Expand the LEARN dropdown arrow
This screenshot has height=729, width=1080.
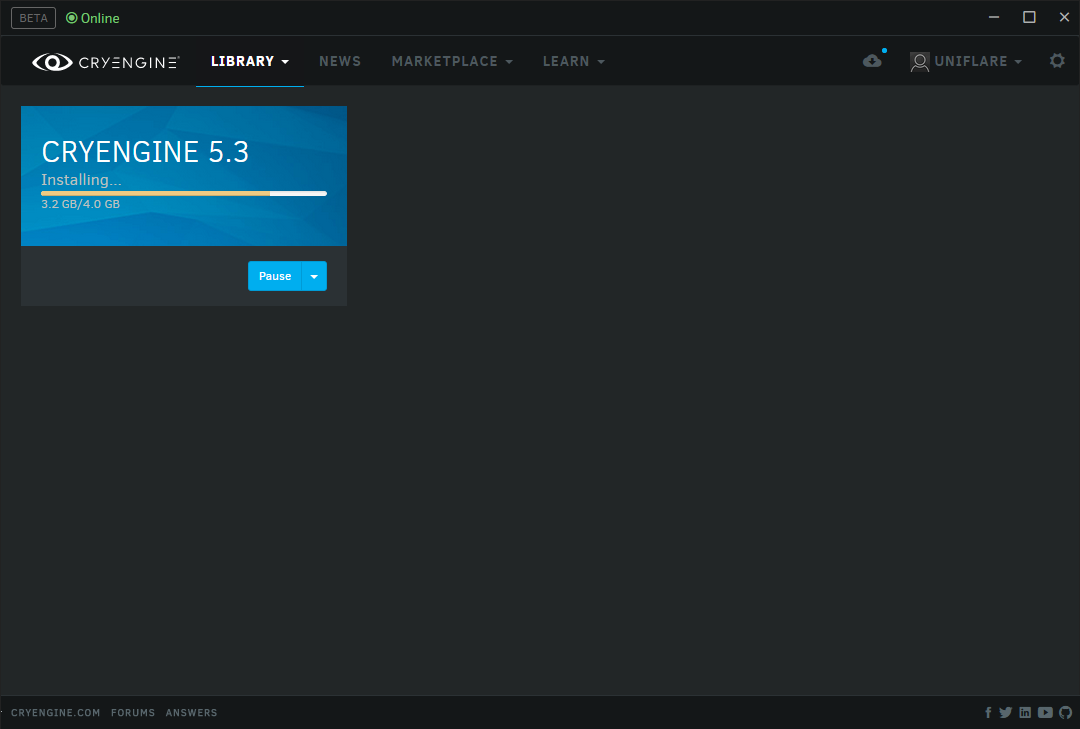point(601,62)
